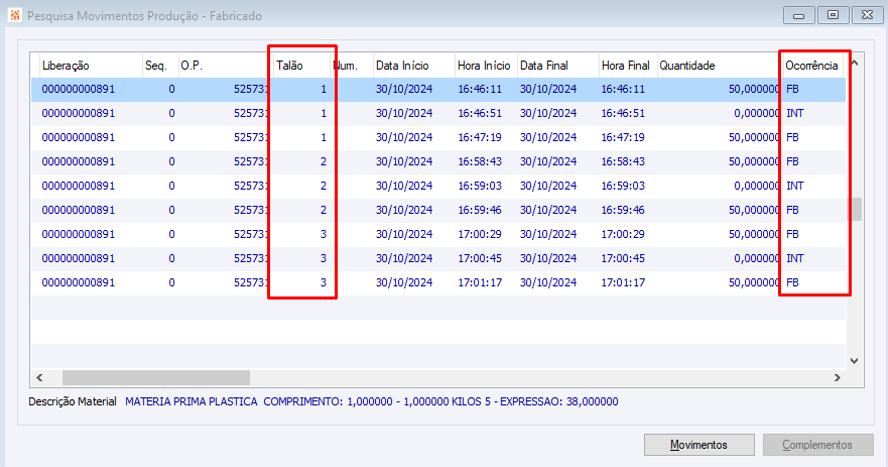Click the Quantidade column header
Viewport: 888px width, 467px height.
click(719, 66)
